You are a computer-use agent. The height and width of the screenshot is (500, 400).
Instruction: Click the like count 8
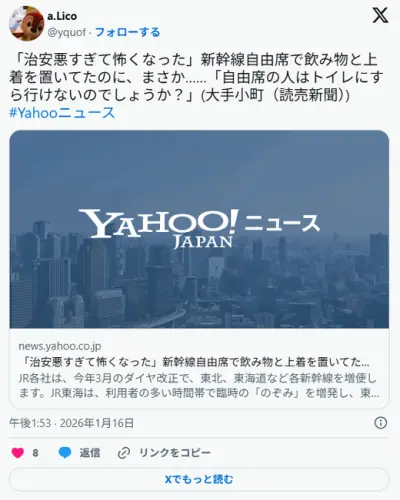coord(35,453)
